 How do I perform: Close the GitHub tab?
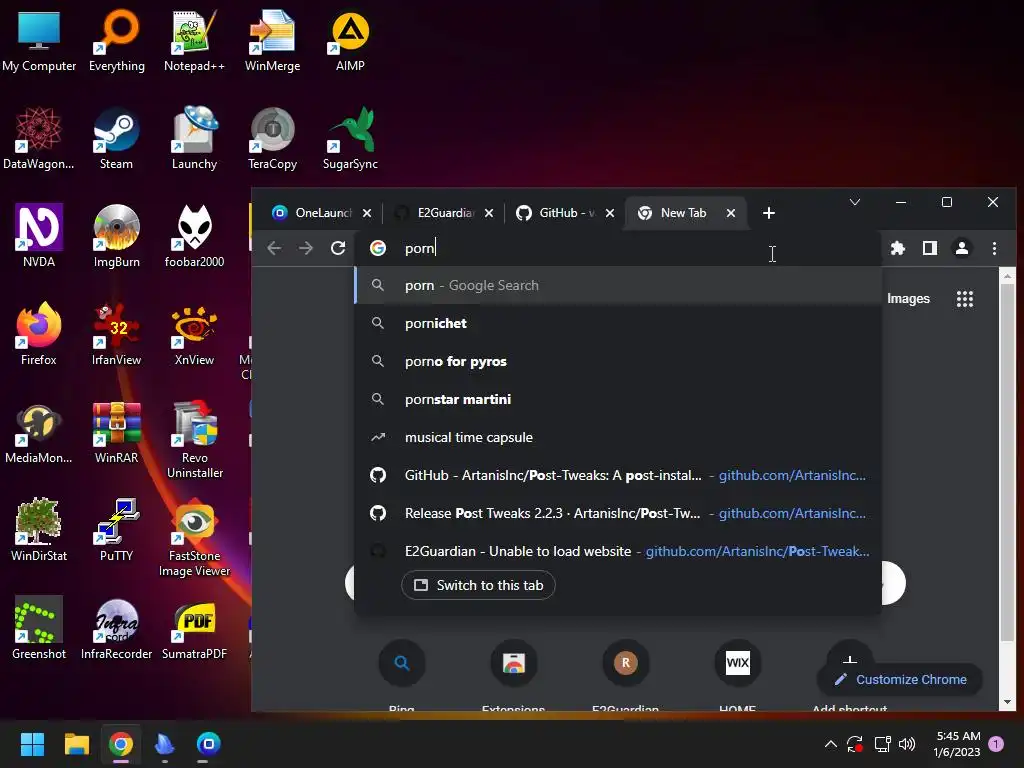pos(609,213)
